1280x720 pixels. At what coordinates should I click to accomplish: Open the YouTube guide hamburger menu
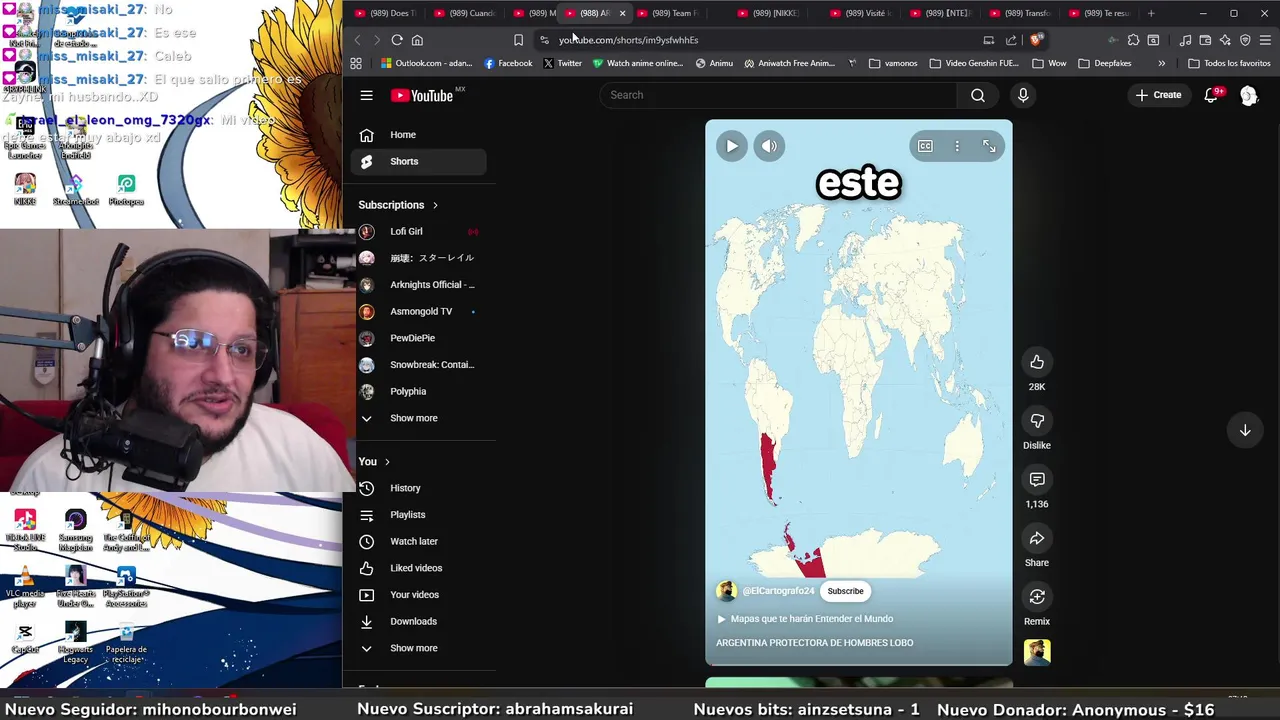click(366, 95)
